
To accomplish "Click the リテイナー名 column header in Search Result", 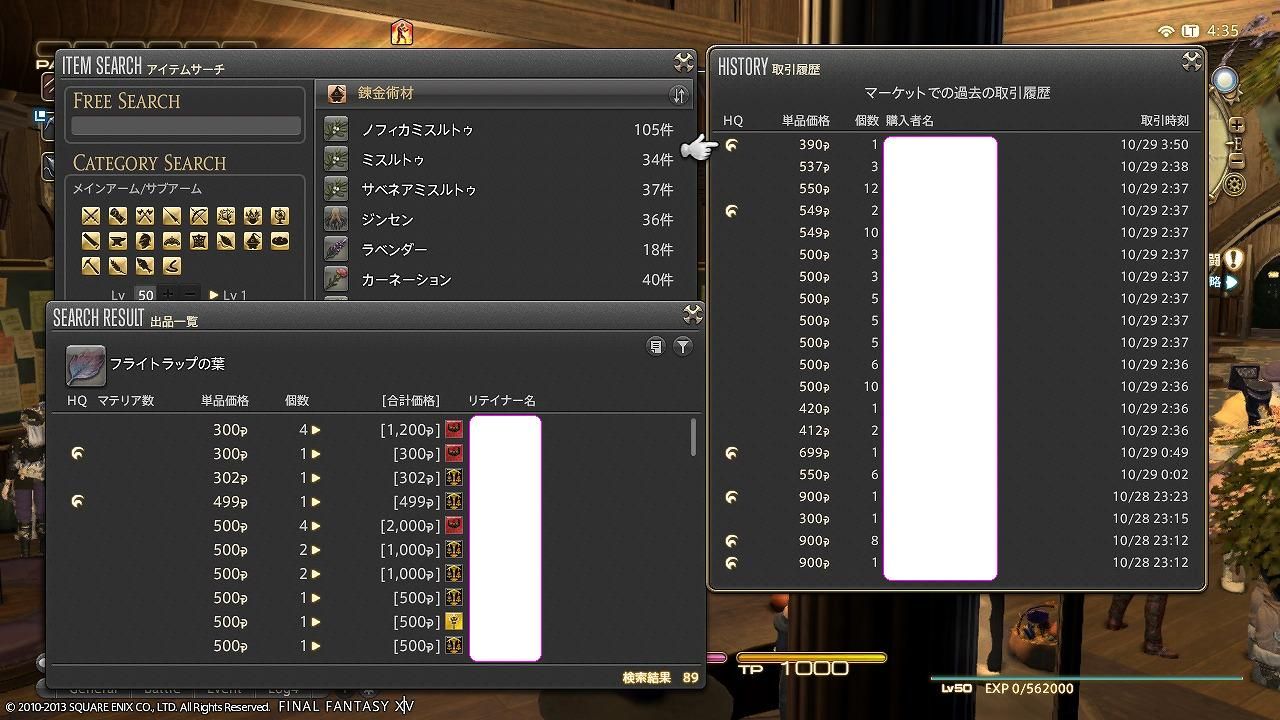I will point(502,400).
